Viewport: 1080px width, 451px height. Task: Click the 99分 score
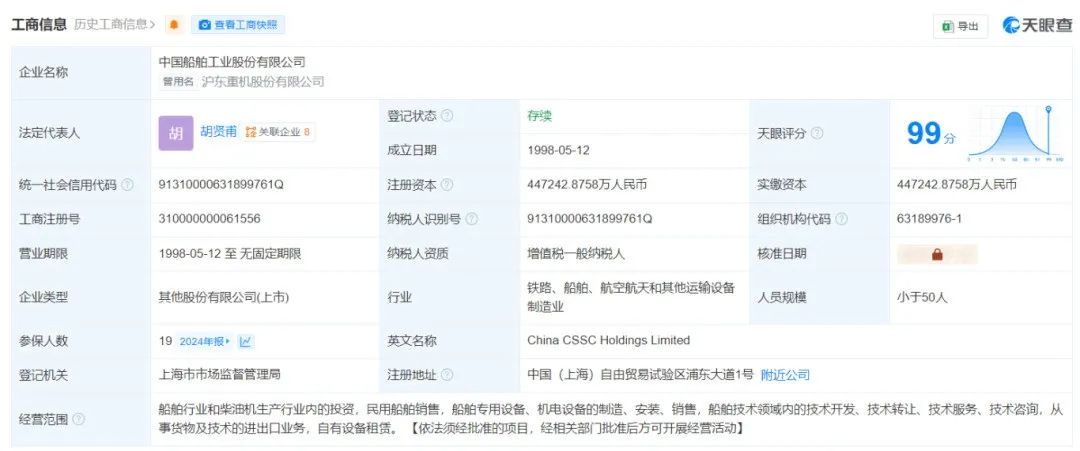pos(931,134)
